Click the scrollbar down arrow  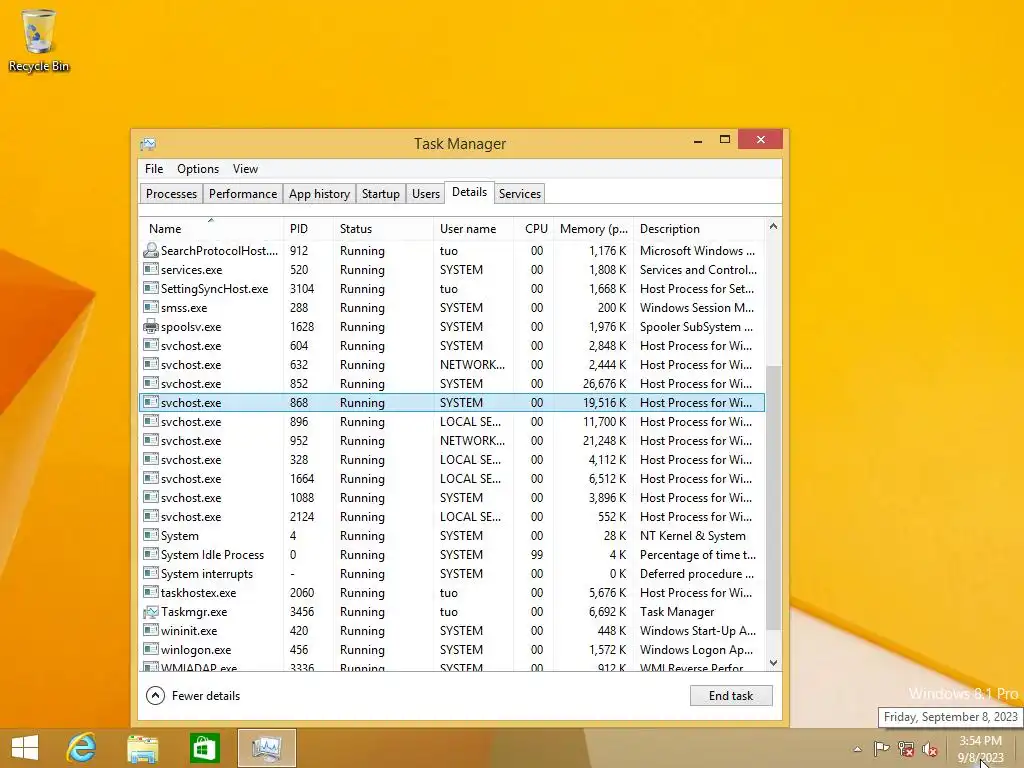pyautogui.click(x=773, y=663)
